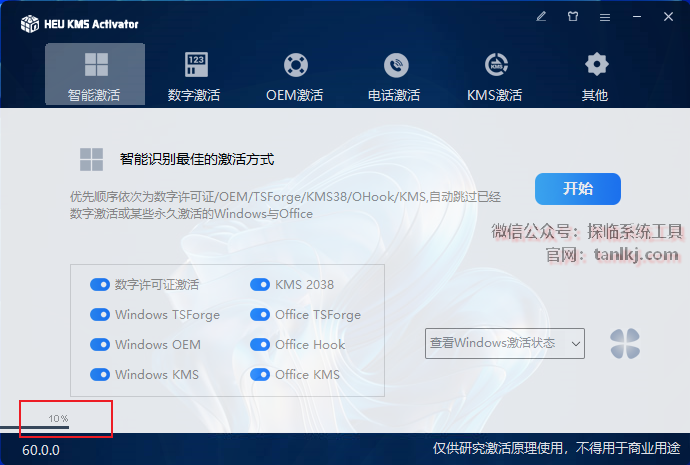Click the four-leaf clover icon

(x=625, y=344)
